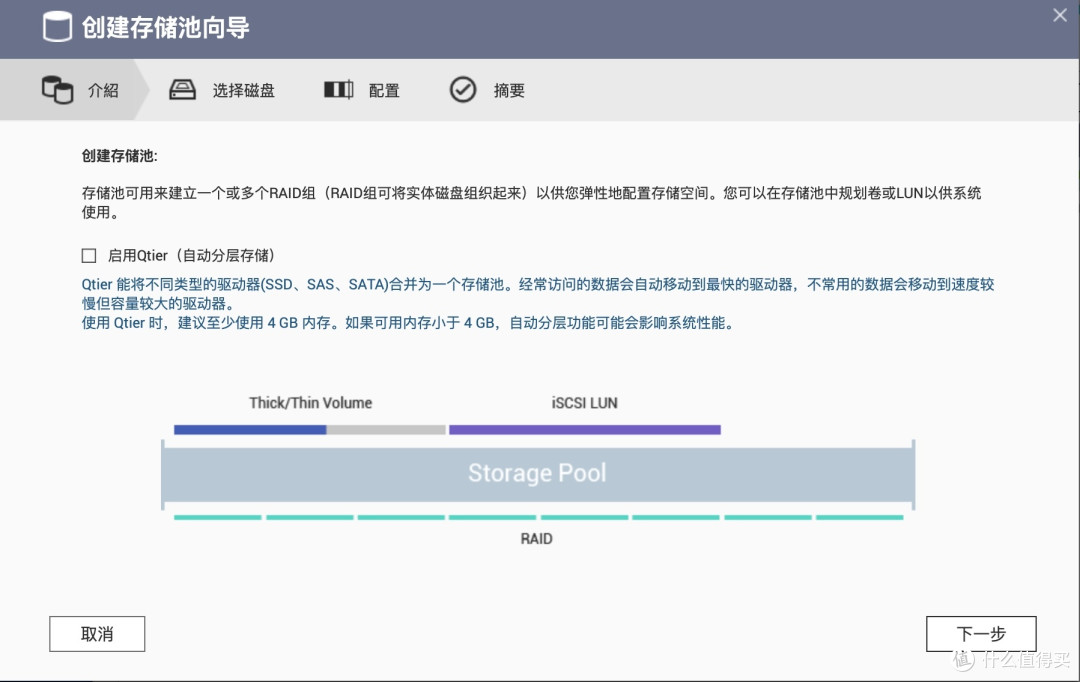1080x682 pixels.
Task: Click the first green RAID segment
Action: 216,517
